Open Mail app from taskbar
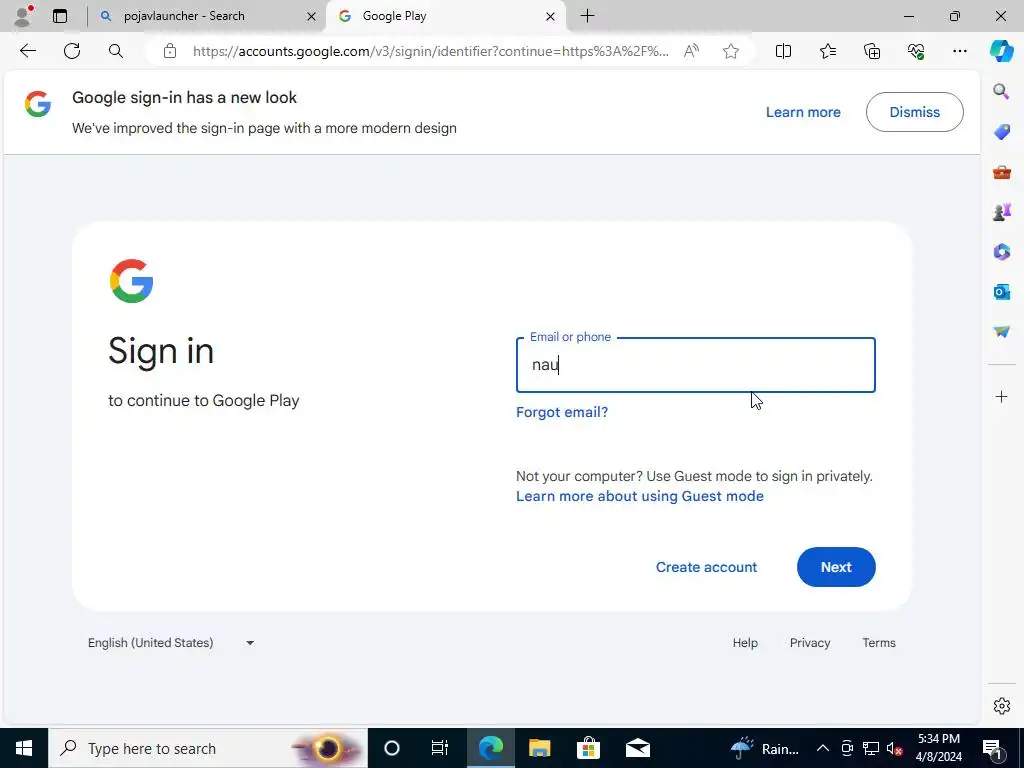 click(x=637, y=748)
